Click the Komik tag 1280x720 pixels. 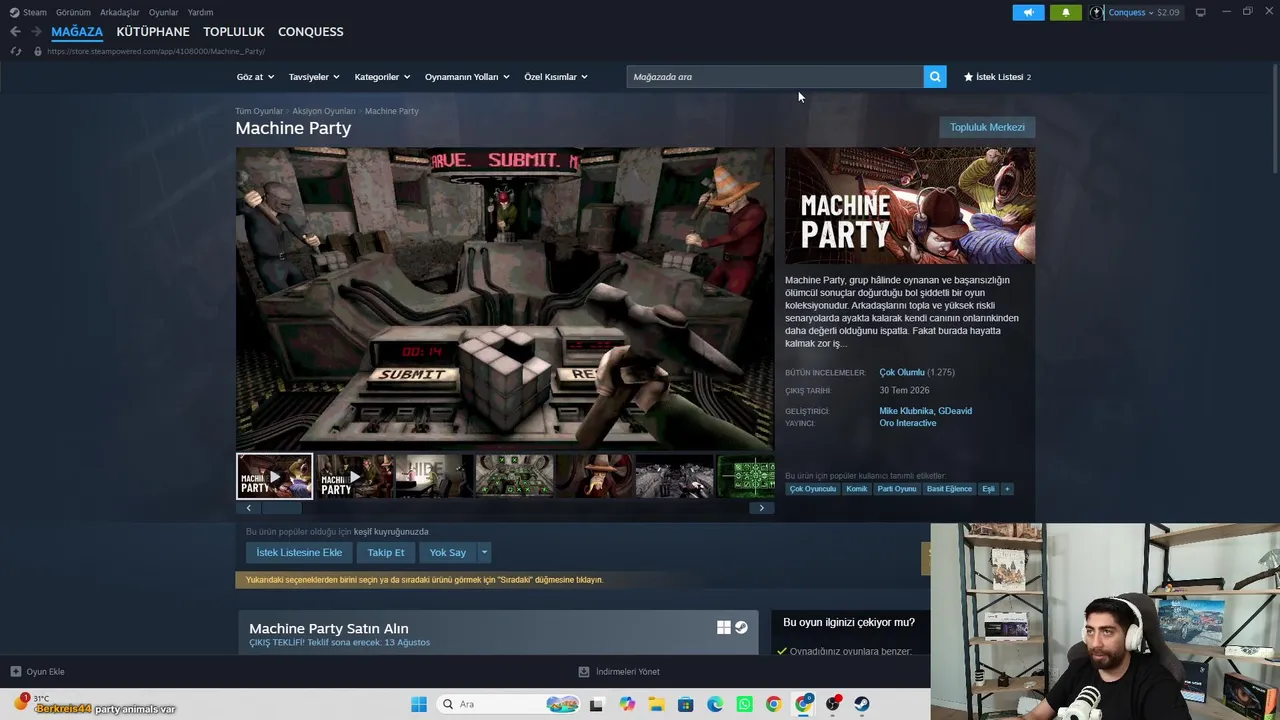pyautogui.click(x=857, y=489)
